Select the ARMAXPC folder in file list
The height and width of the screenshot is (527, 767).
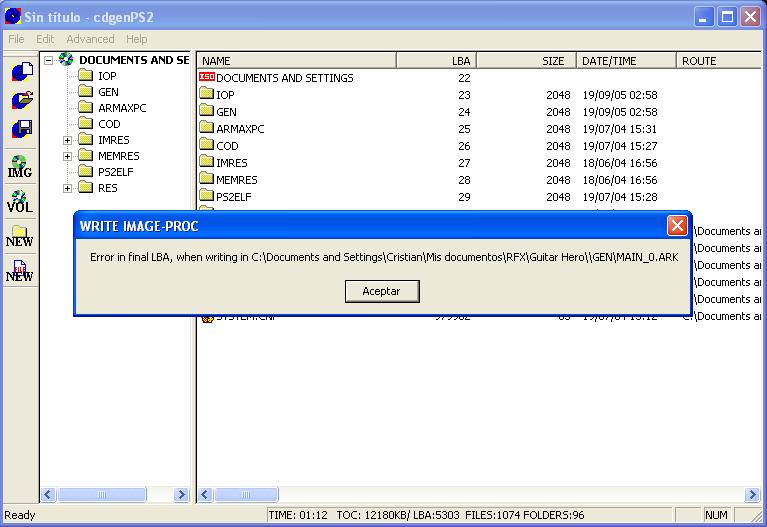tap(240, 129)
